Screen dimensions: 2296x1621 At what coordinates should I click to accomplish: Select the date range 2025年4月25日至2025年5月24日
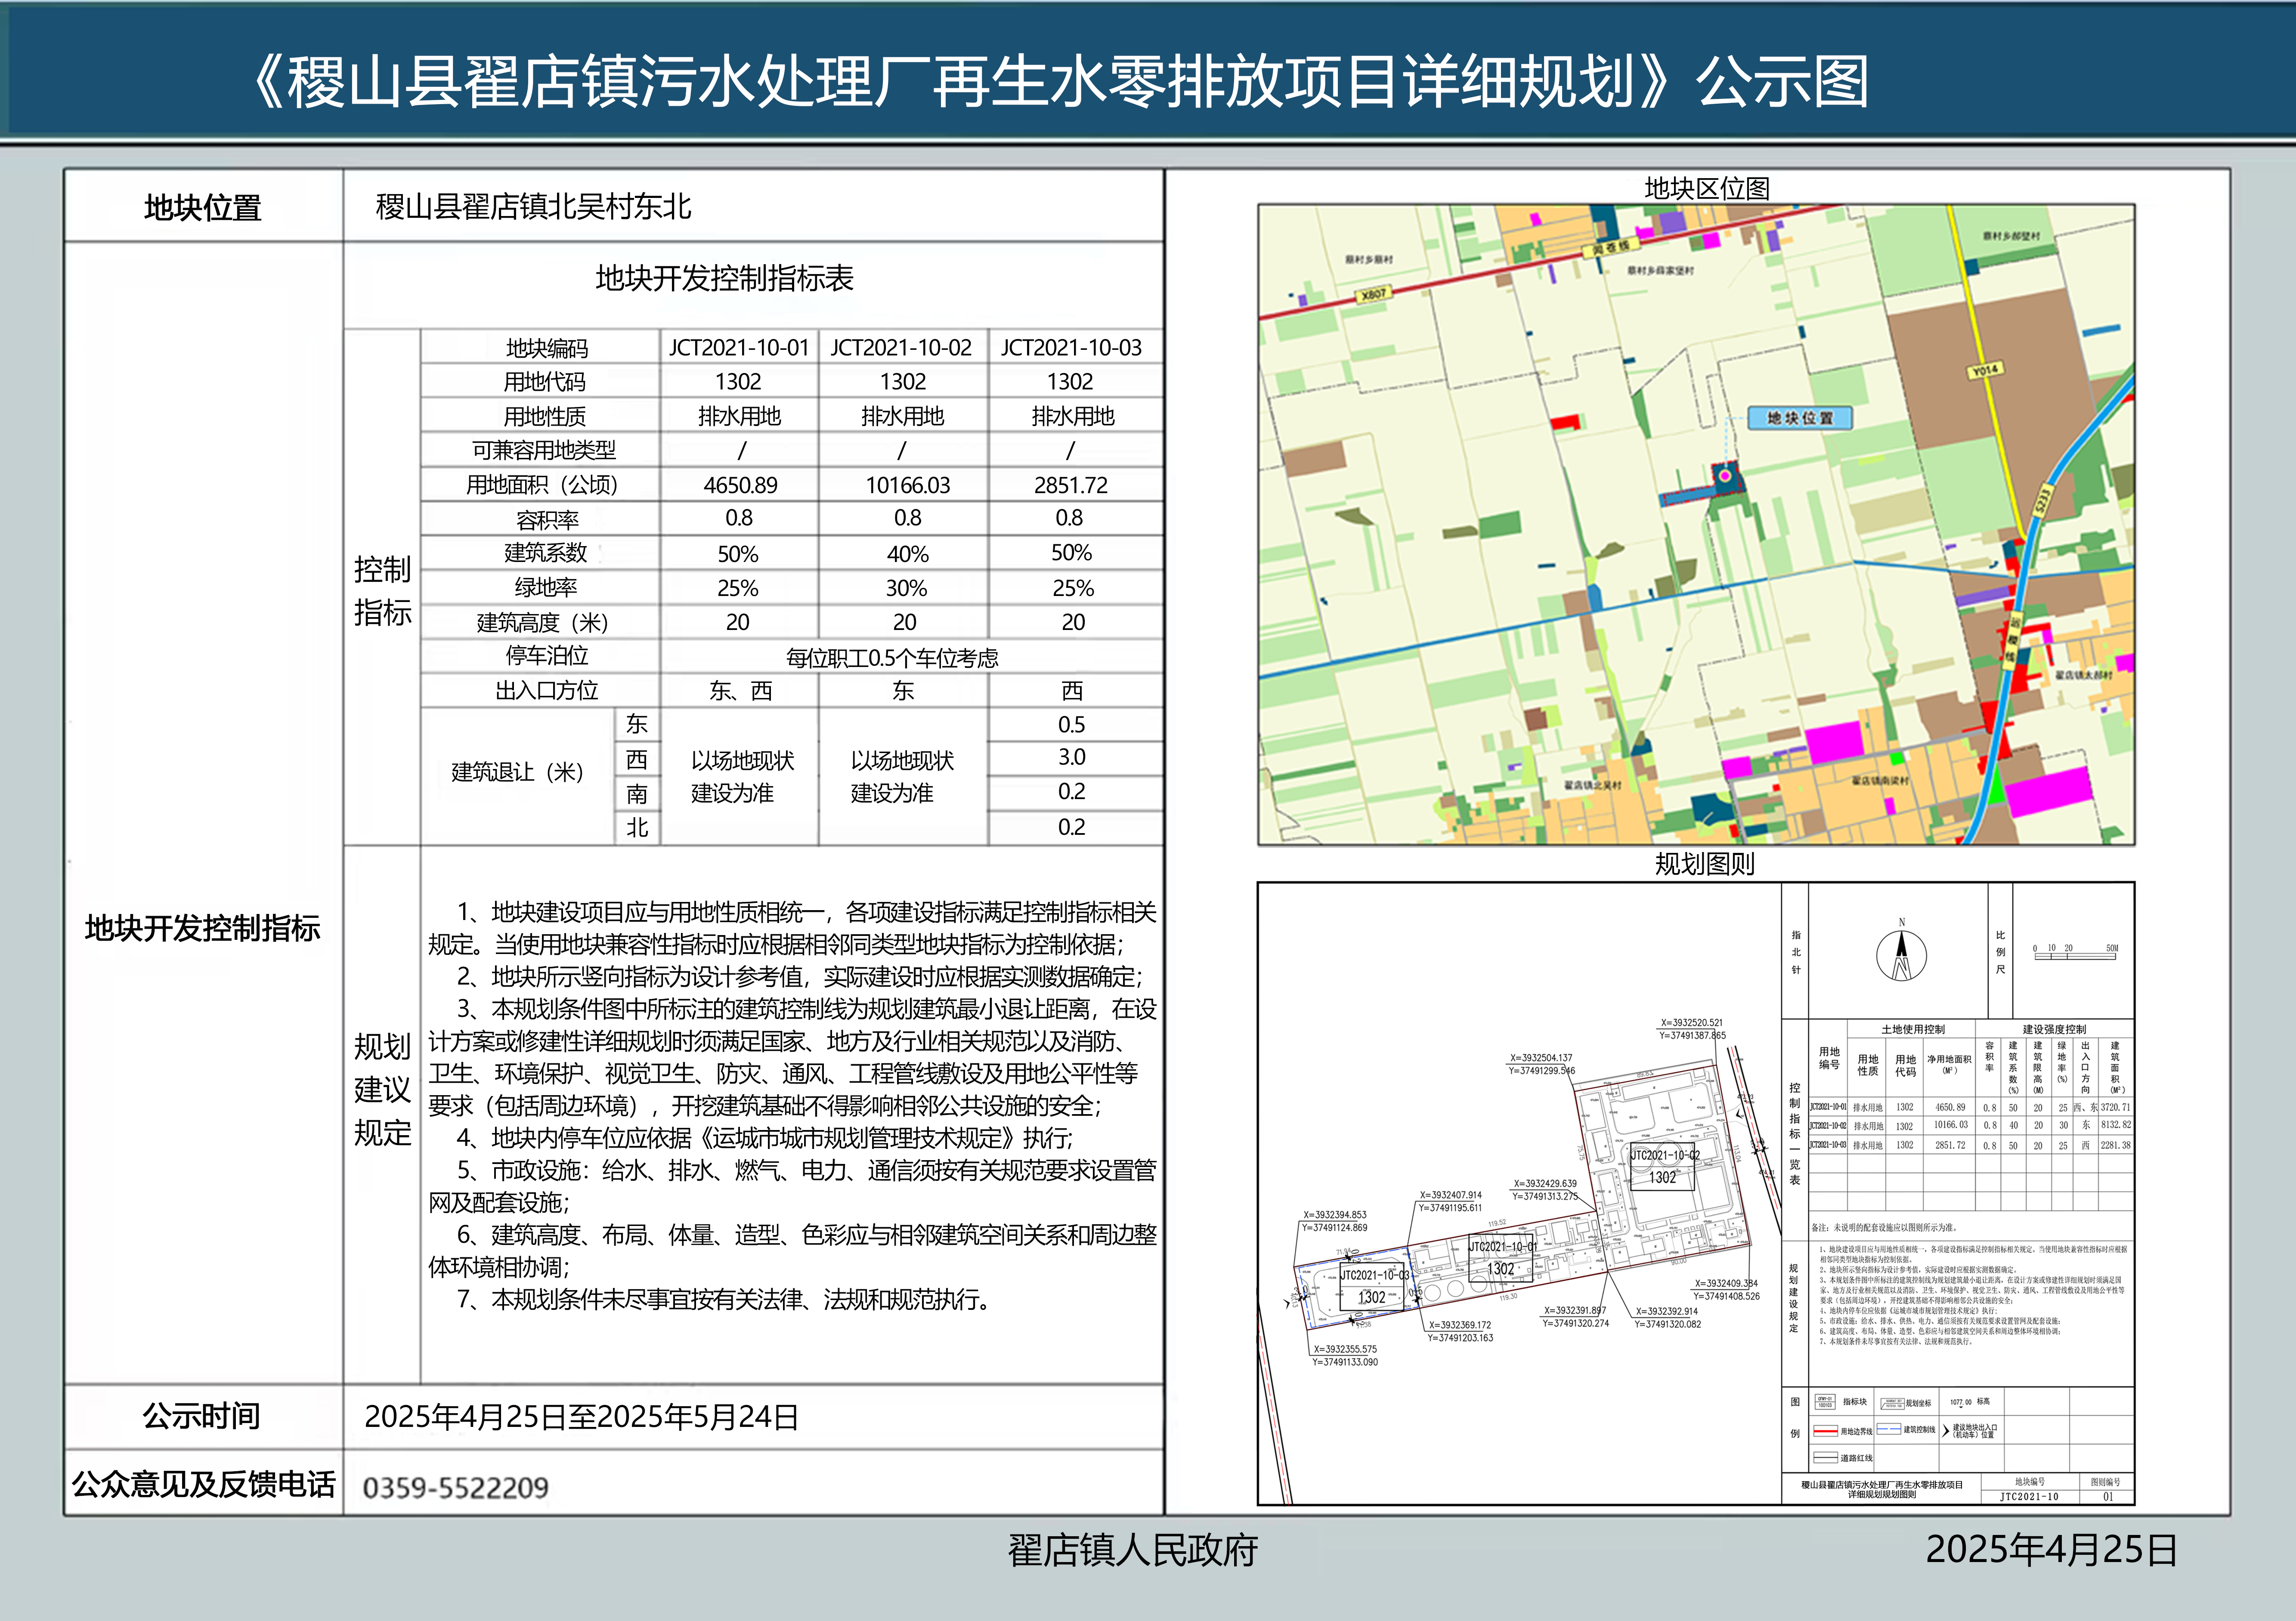581,1417
